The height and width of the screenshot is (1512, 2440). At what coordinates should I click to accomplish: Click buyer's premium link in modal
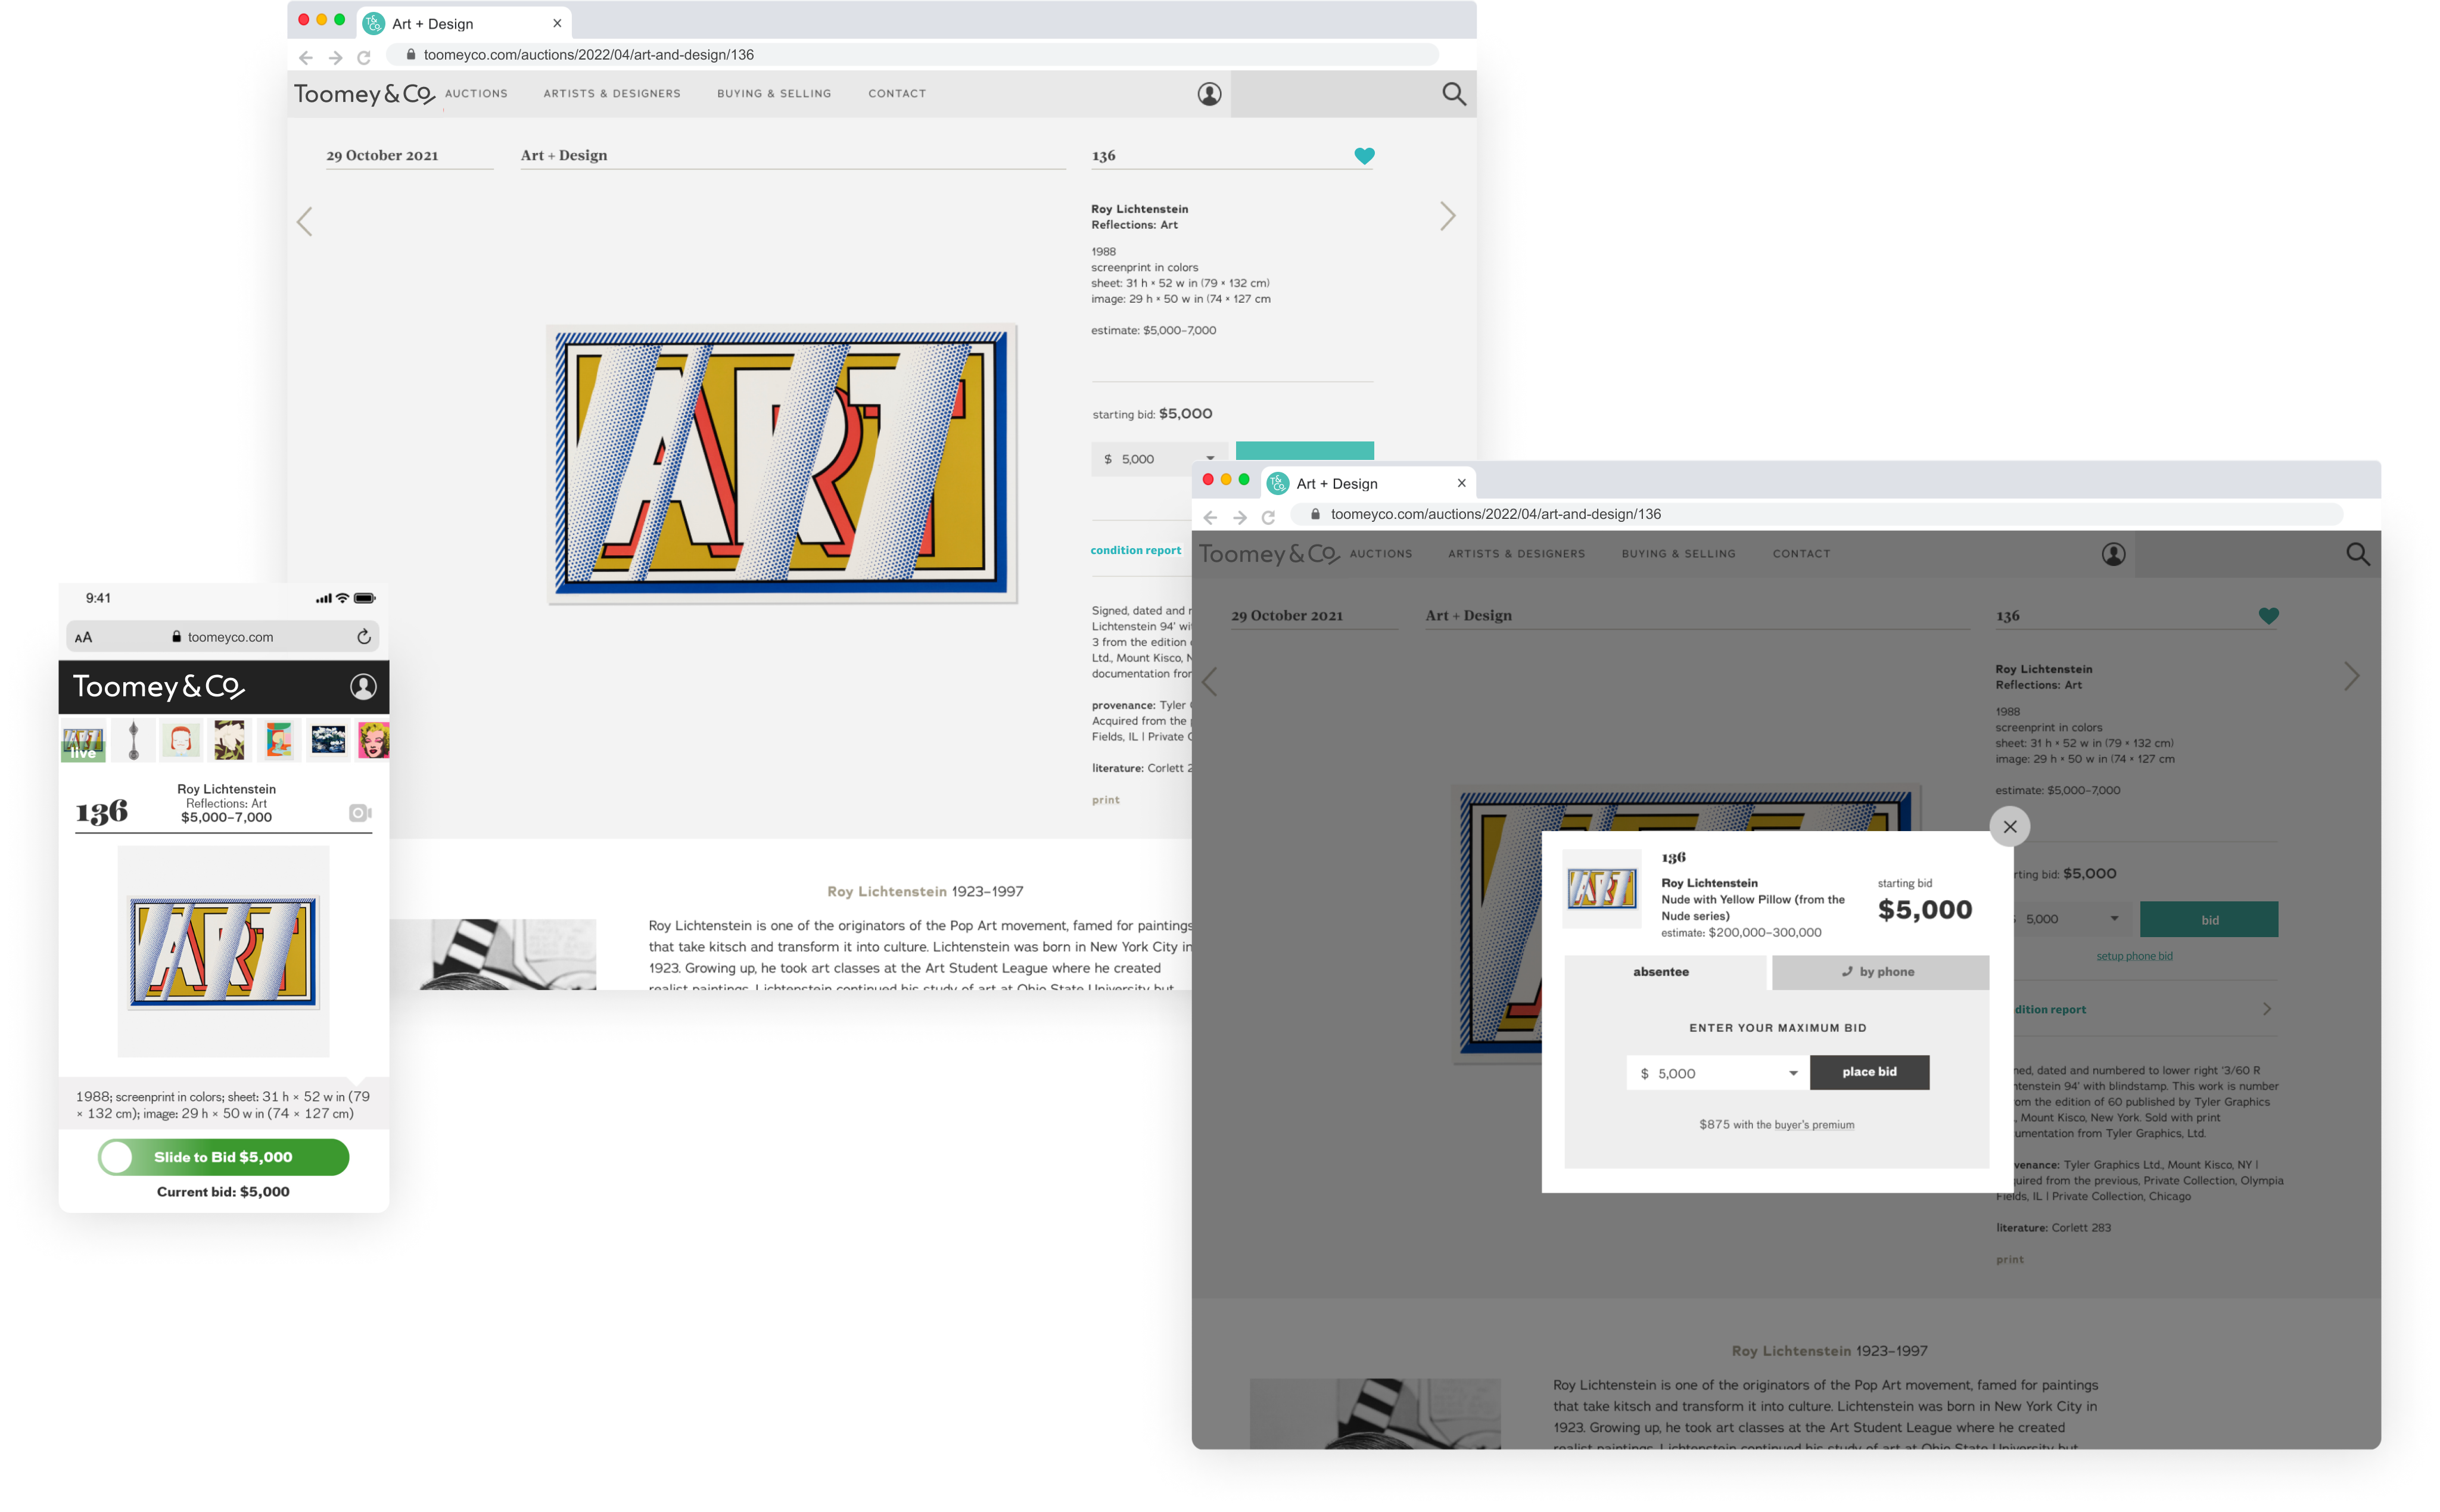(x=1814, y=1125)
